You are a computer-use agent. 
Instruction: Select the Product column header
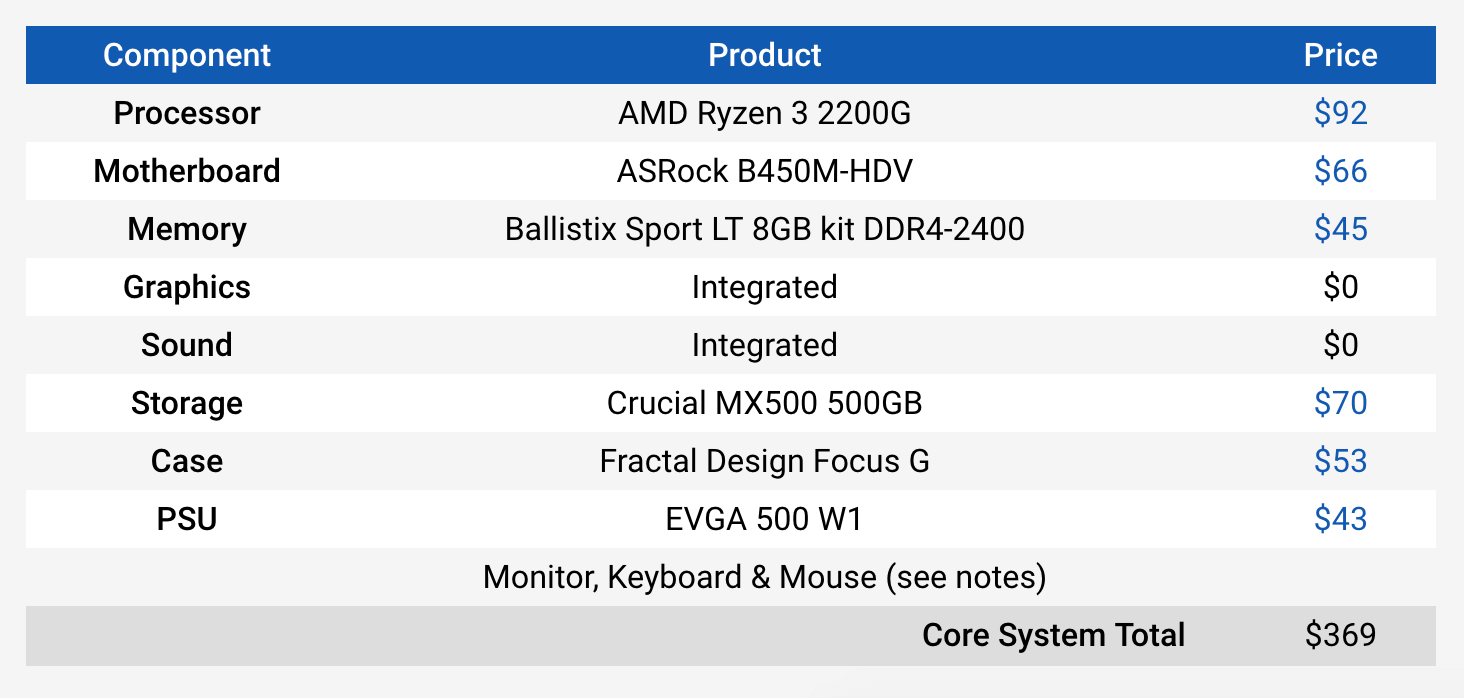tap(764, 55)
